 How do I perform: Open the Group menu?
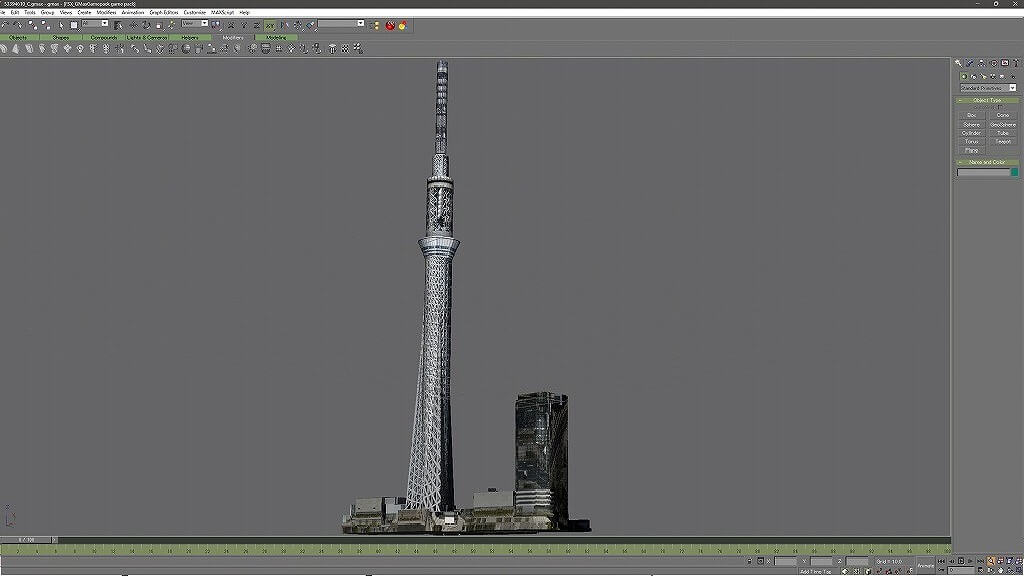pos(48,12)
